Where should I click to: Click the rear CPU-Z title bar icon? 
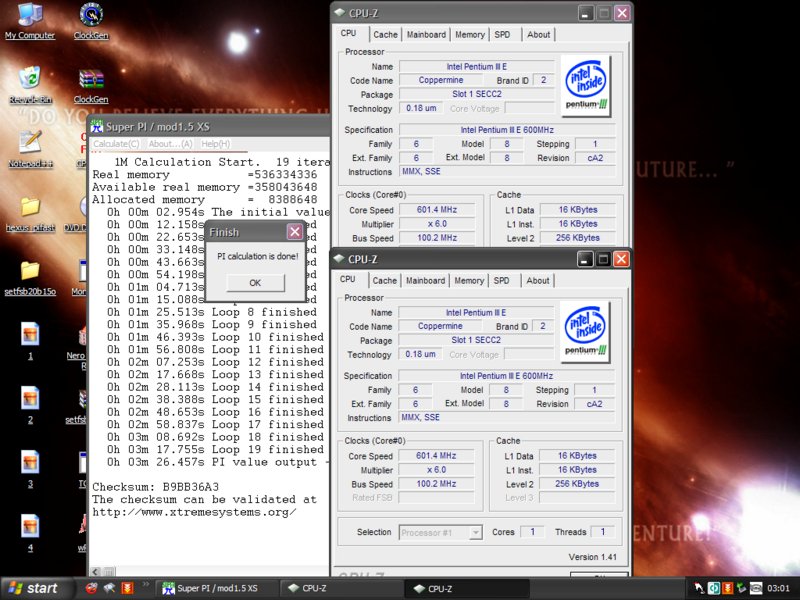point(339,12)
